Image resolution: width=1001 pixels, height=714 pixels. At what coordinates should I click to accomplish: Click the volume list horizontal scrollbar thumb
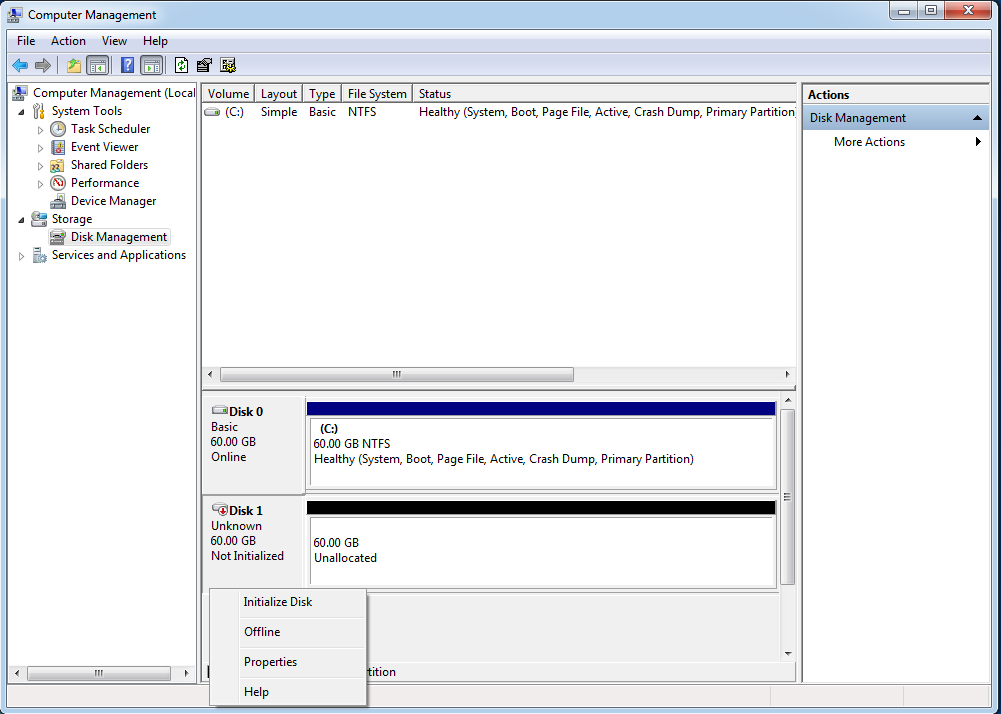pos(396,374)
